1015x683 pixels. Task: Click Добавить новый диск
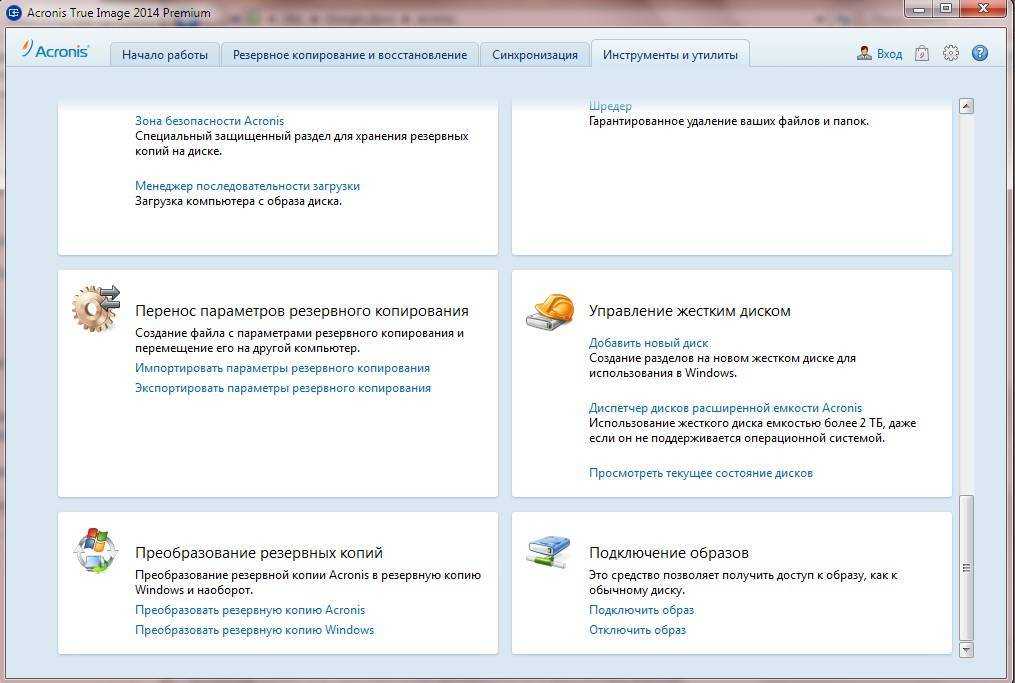coord(649,343)
